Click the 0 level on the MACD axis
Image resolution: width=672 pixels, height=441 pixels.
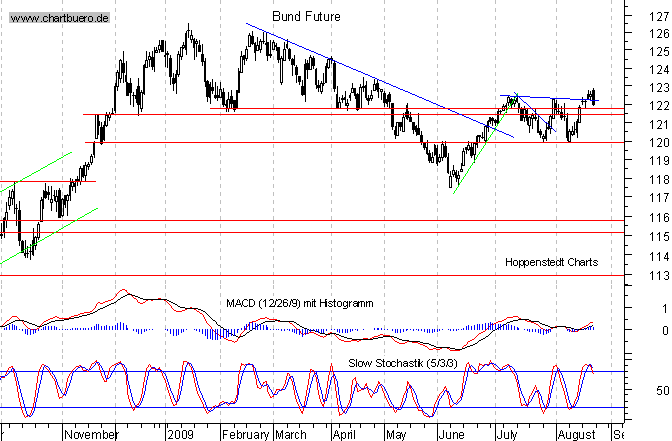click(663, 330)
